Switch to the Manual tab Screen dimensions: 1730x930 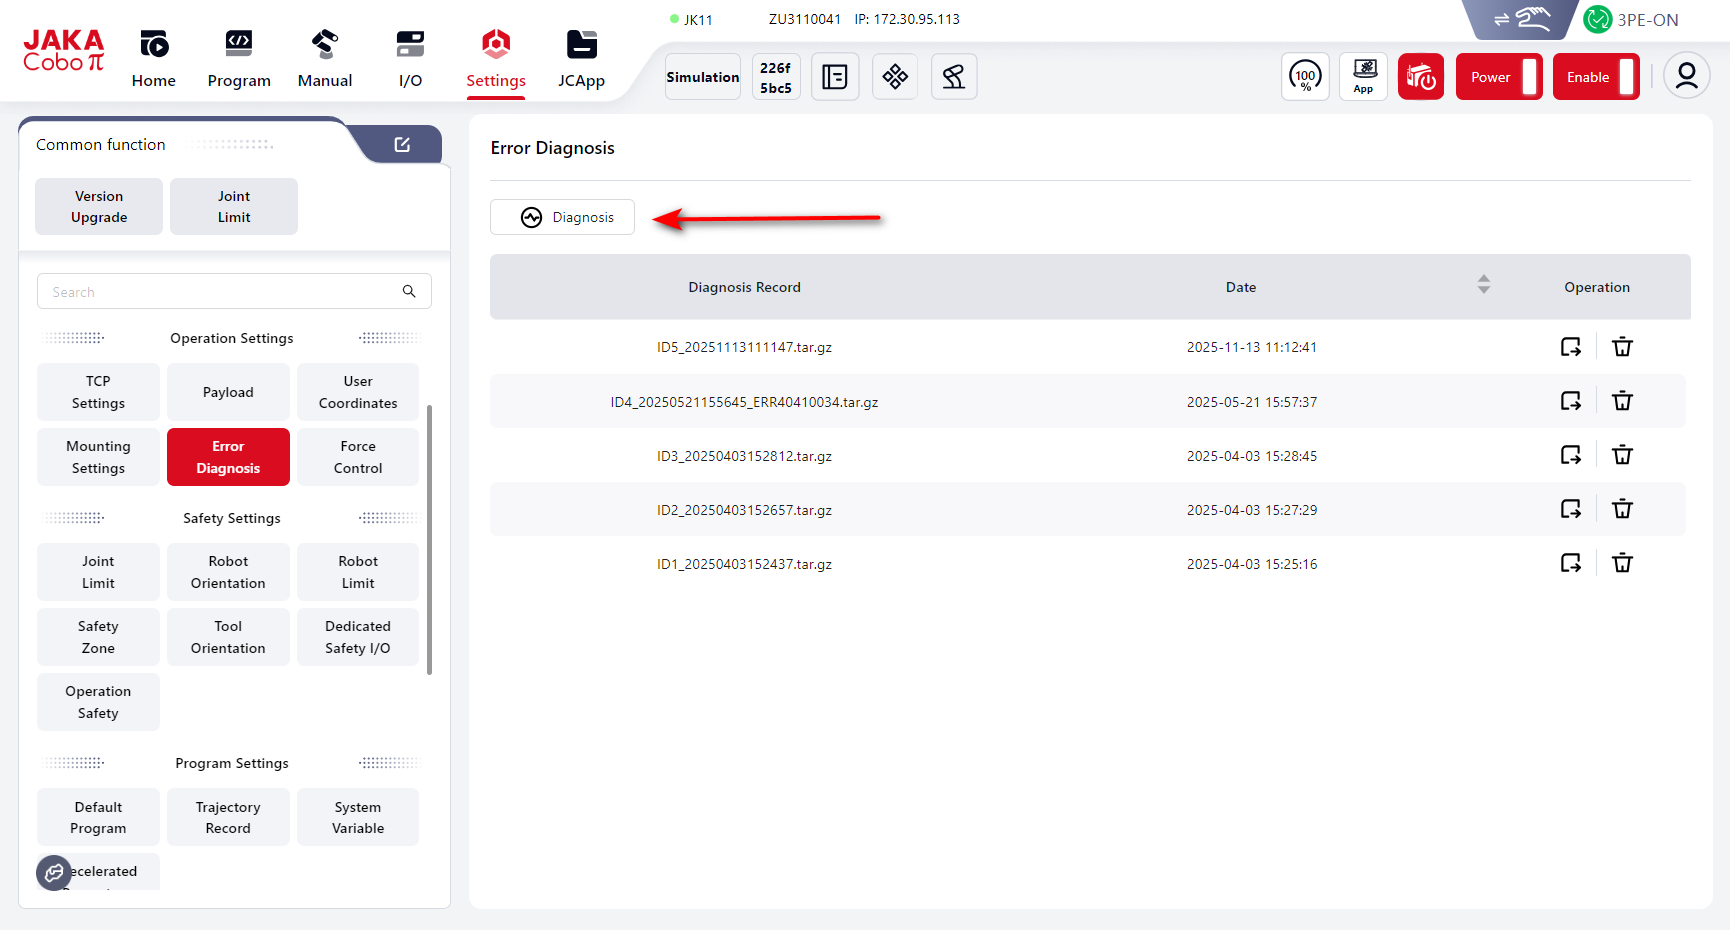pos(325,59)
